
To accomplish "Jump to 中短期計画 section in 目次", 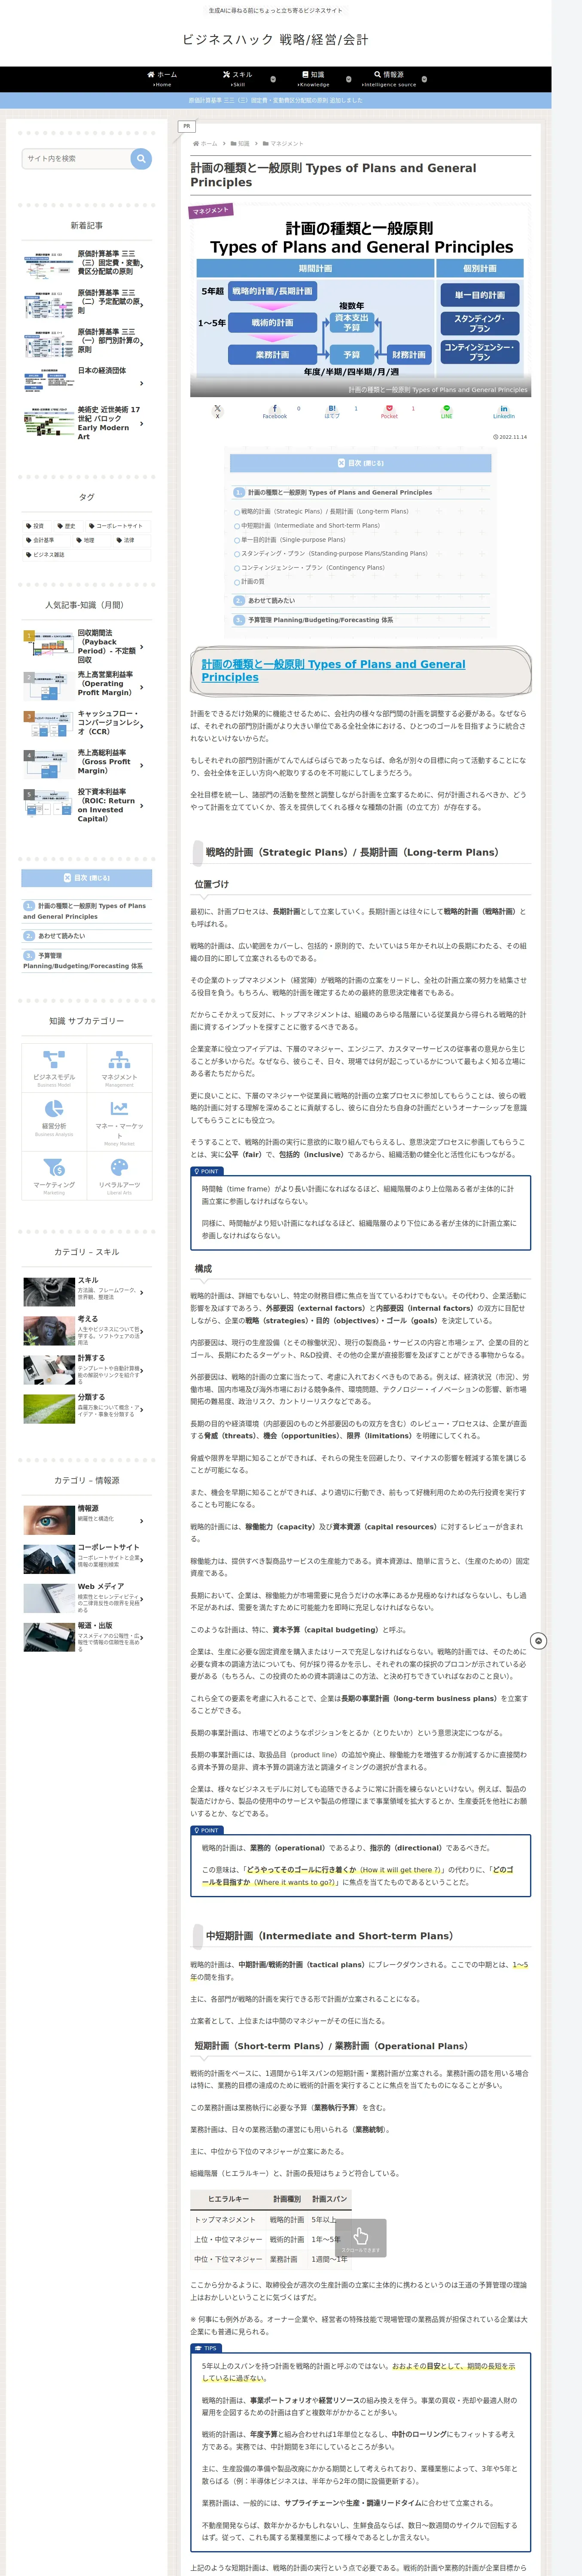I will coord(310,525).
